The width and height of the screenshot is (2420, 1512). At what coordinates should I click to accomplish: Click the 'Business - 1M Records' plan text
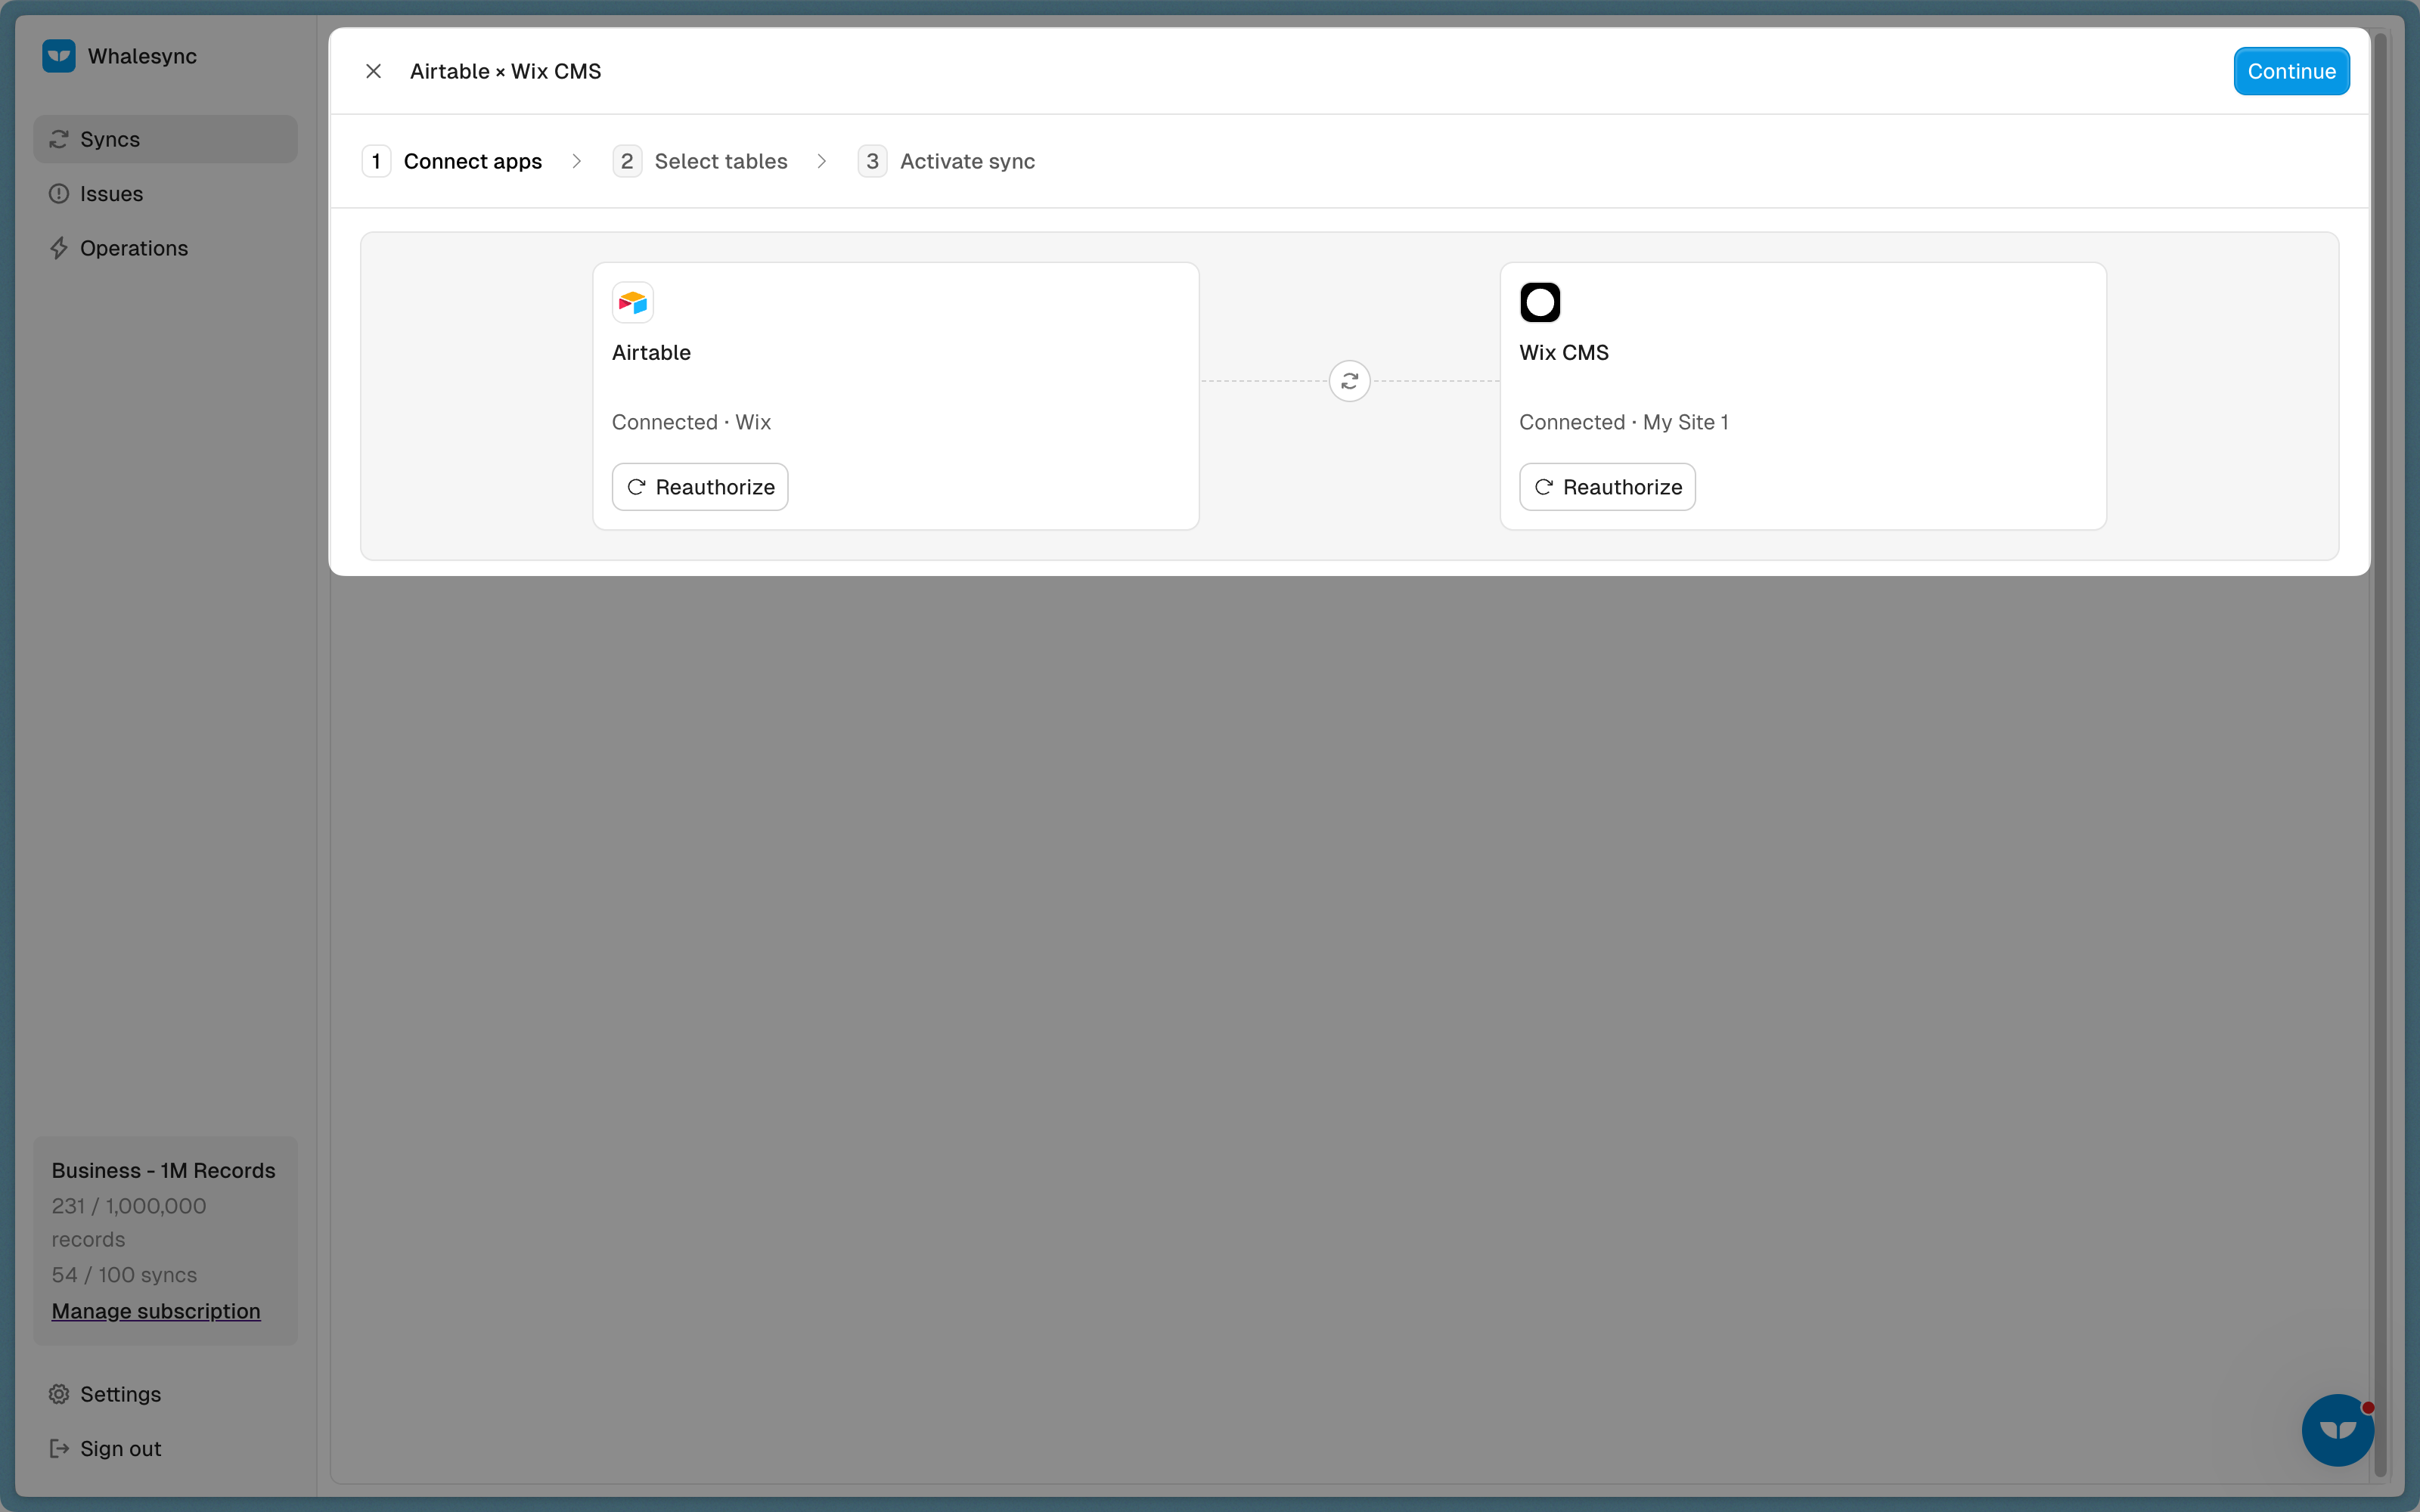click(163, 1170)
